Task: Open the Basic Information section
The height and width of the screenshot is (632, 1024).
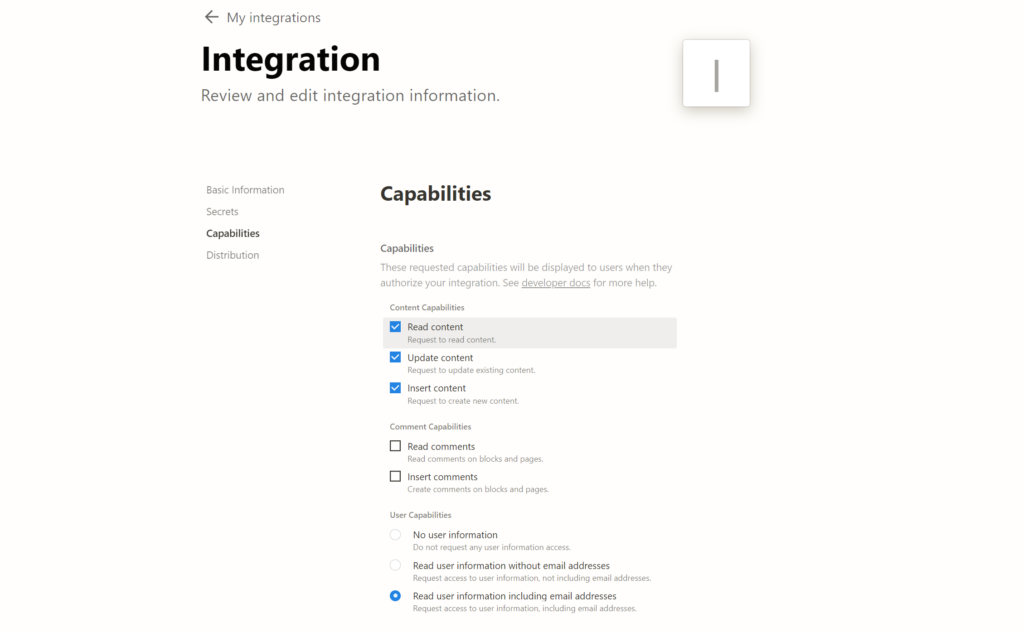Action: pos(245,190)
